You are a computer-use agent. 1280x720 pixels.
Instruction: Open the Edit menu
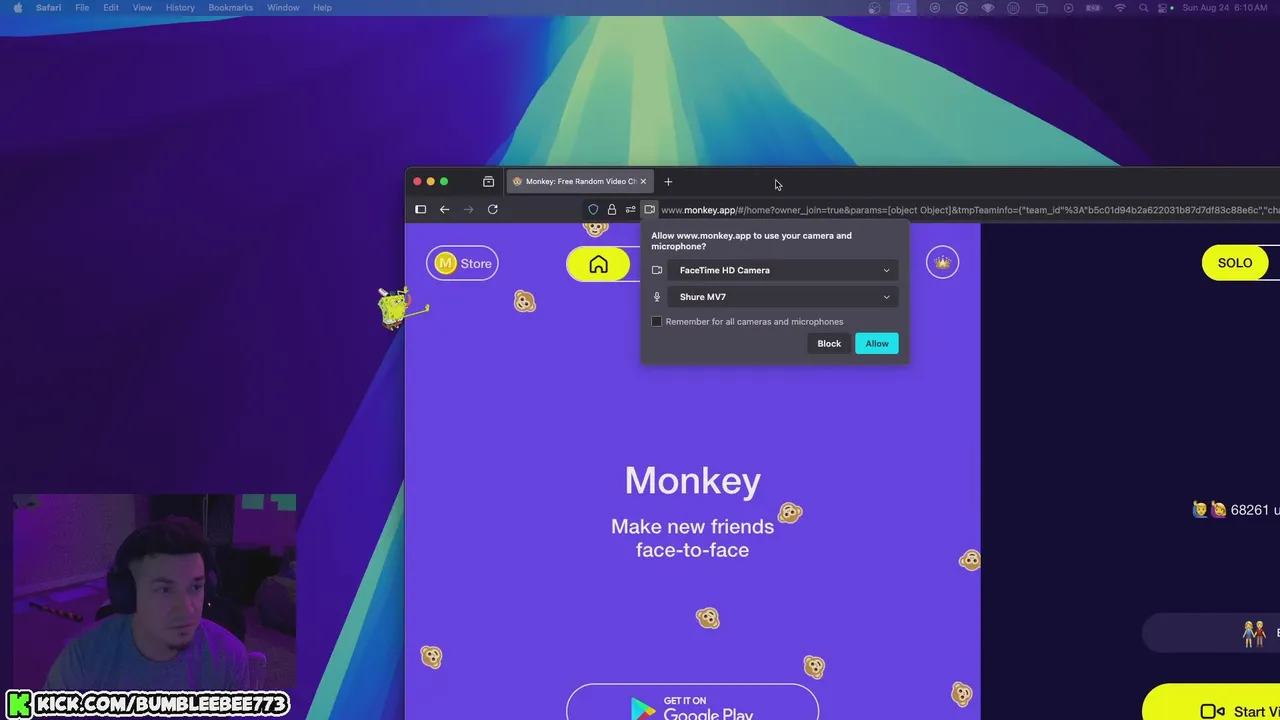coord(111,8)
